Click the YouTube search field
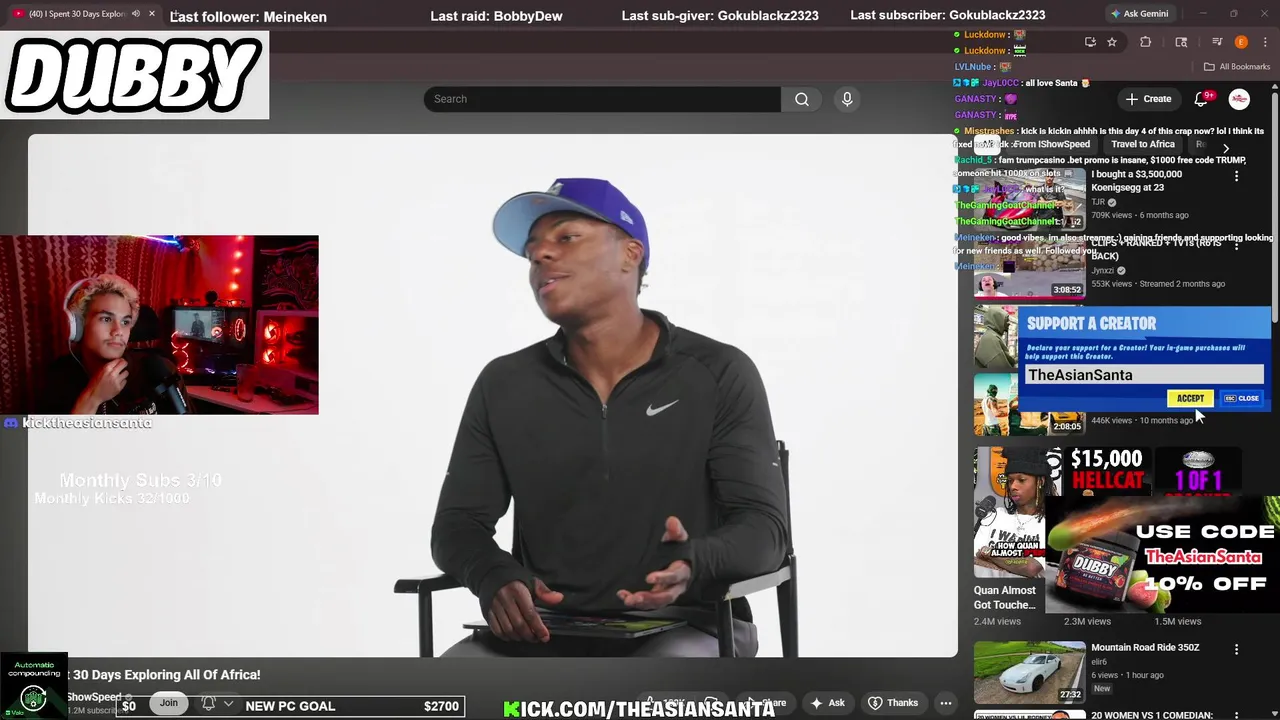Viewport: 1280px width, 720px height. click(602, 99)
